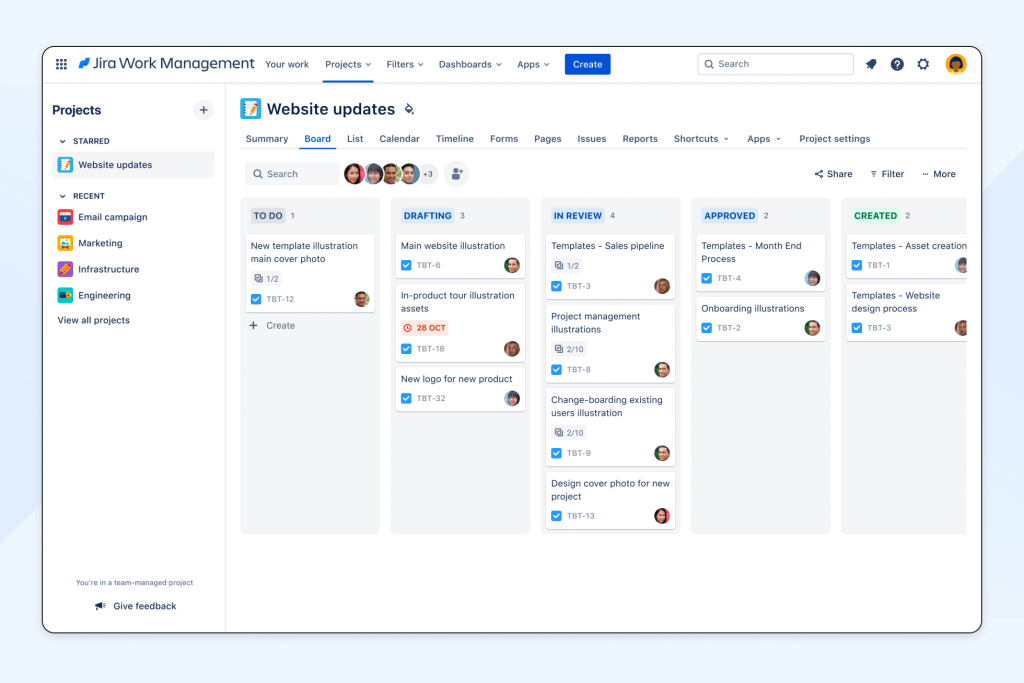Click the board search input field

pos(292,174)
